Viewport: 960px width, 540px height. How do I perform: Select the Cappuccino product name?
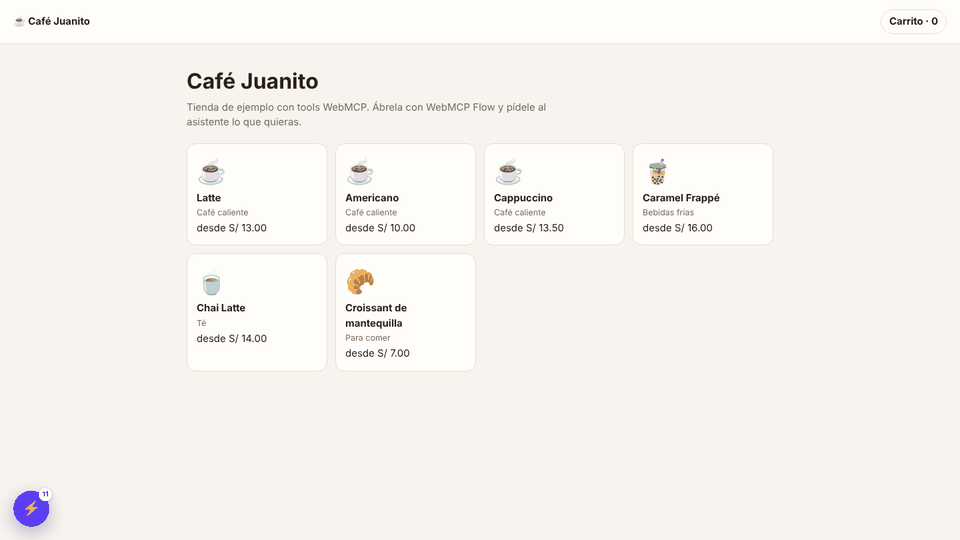[x=523, y=198]
